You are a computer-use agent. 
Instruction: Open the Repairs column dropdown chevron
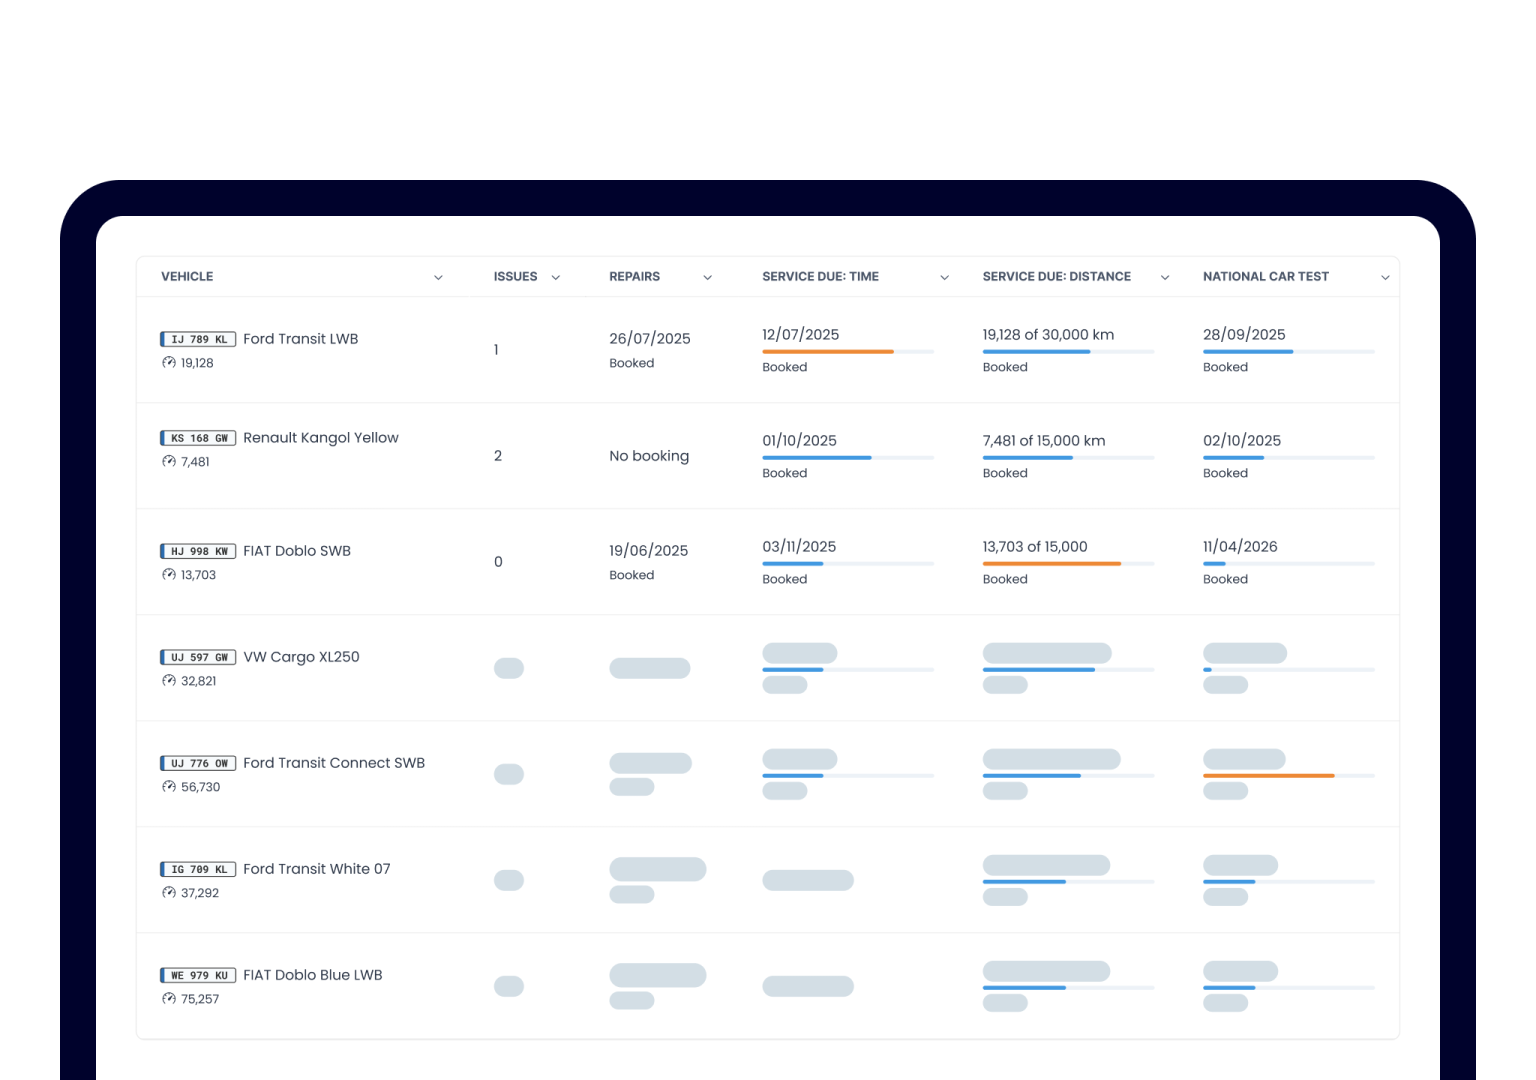[708, 278]
